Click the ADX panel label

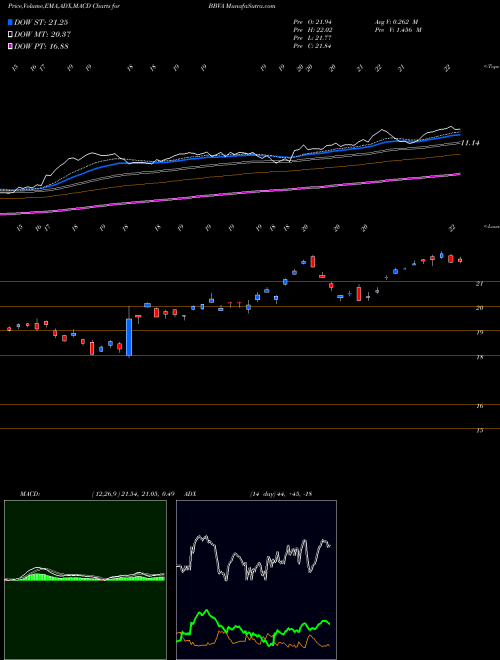[x=190, y=494]
